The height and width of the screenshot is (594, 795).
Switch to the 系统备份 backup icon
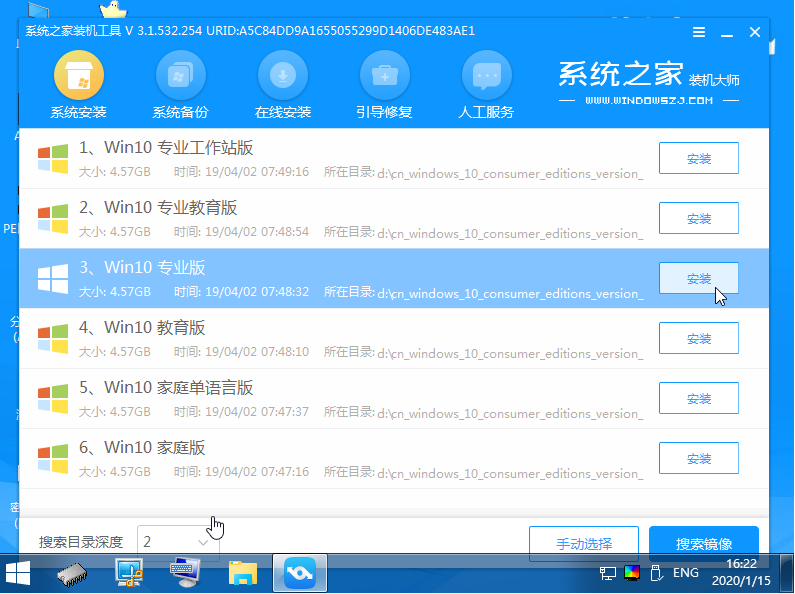pyautogui.click(x=180, y=75)
